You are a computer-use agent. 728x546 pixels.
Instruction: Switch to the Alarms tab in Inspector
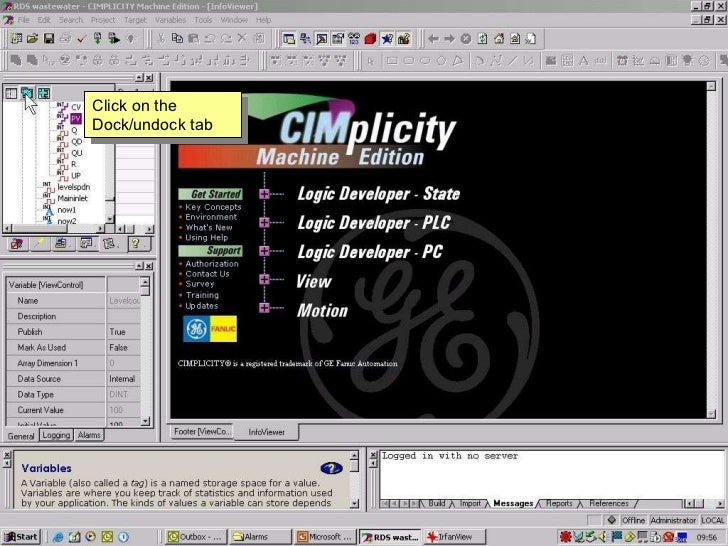pos(89,435)
